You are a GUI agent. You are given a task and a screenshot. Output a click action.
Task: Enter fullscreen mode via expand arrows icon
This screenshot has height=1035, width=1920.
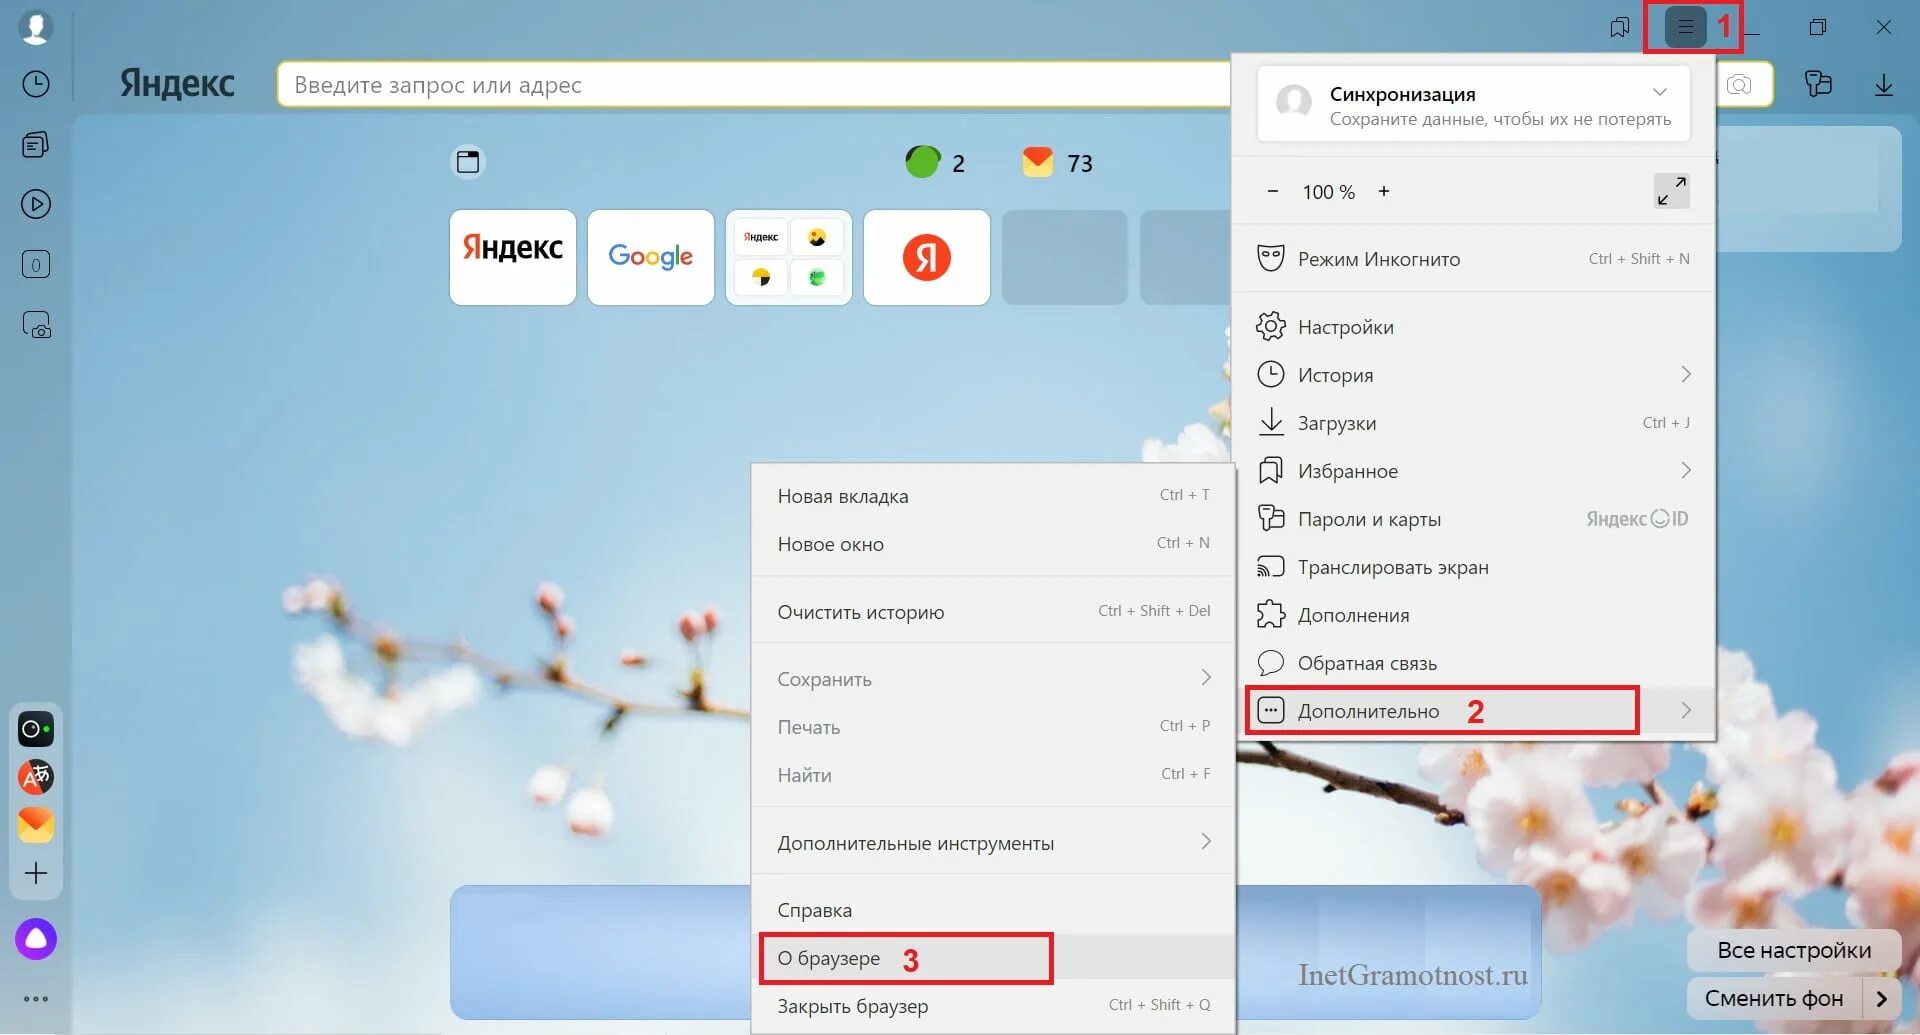click(1672, 191)
